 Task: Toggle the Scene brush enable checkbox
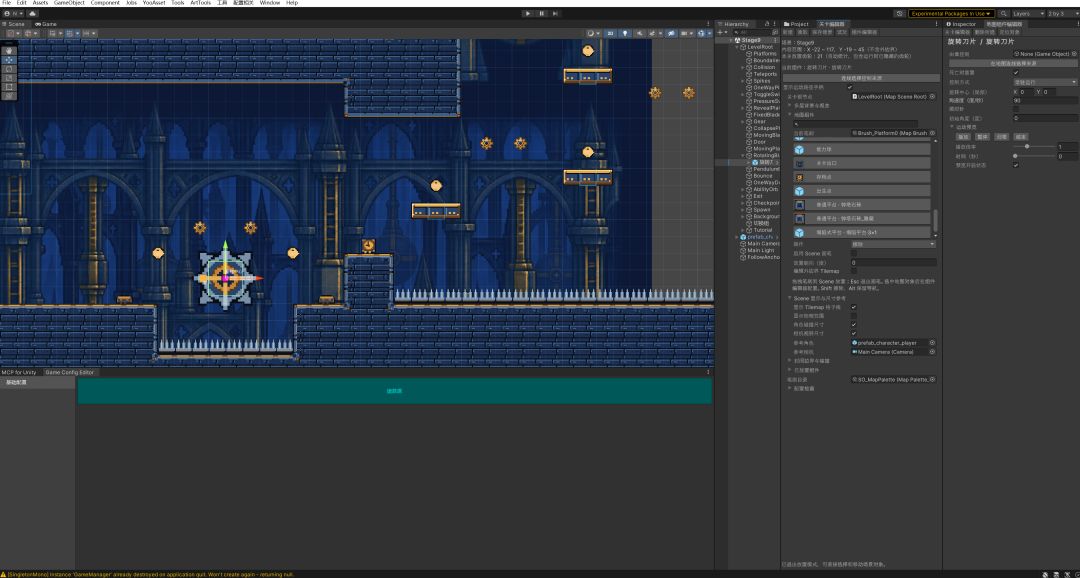[x=854, y=254]
